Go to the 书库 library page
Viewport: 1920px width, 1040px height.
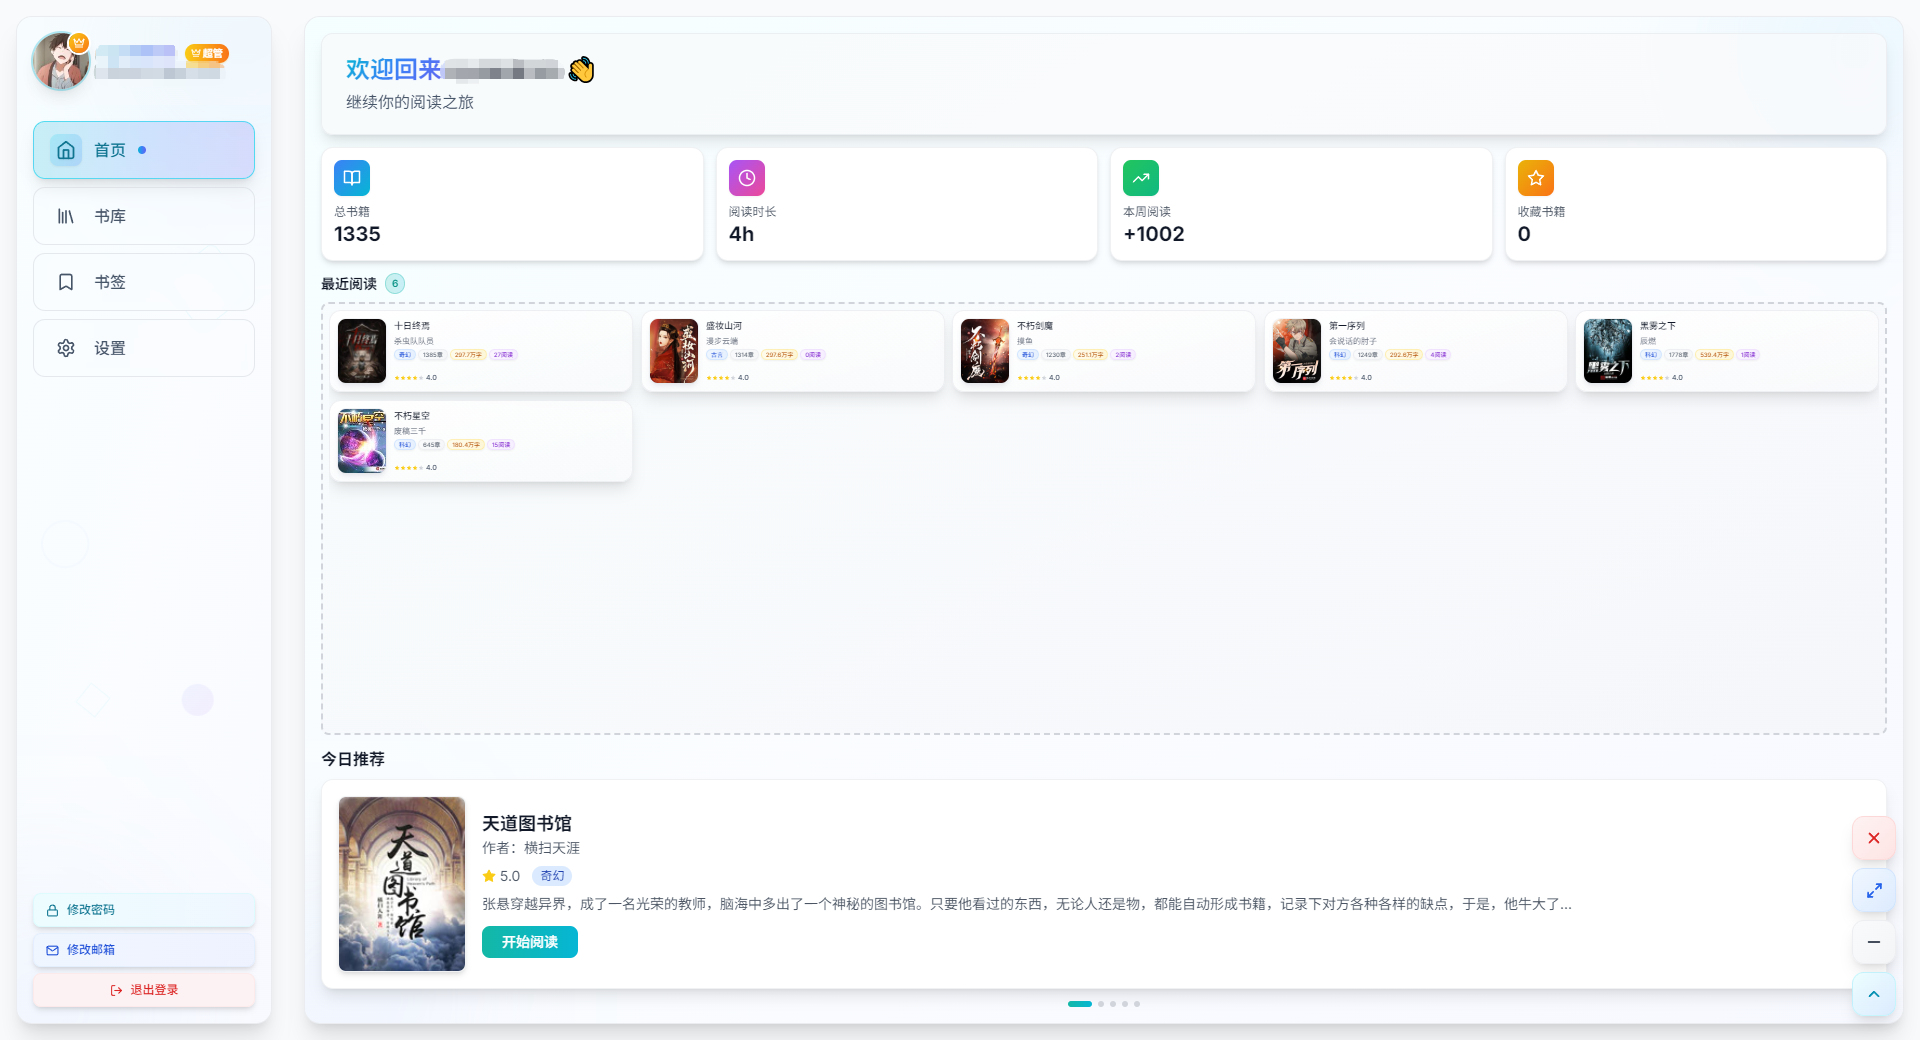[x=144, y=216]
